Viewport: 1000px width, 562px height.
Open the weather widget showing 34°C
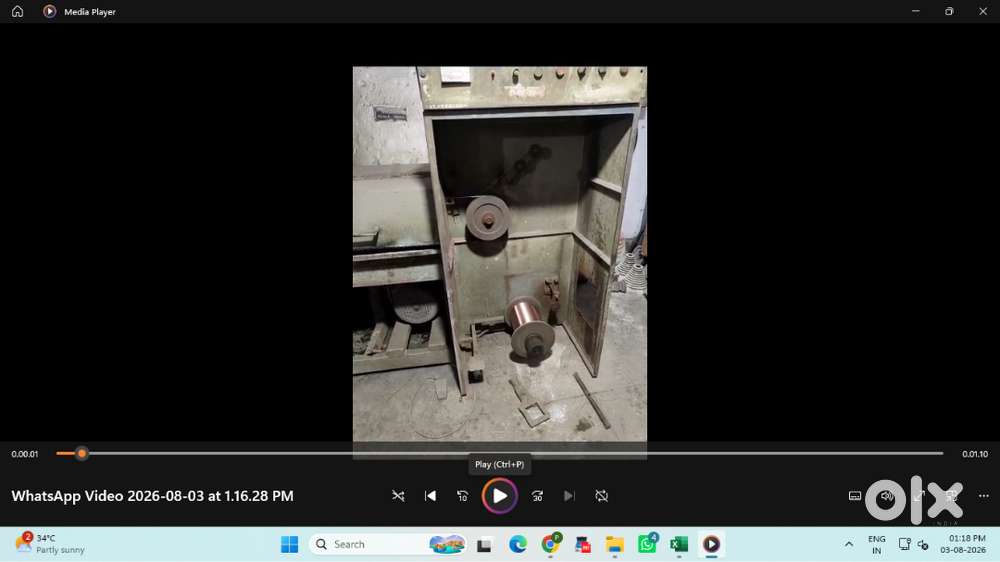[x=50, y=544]
